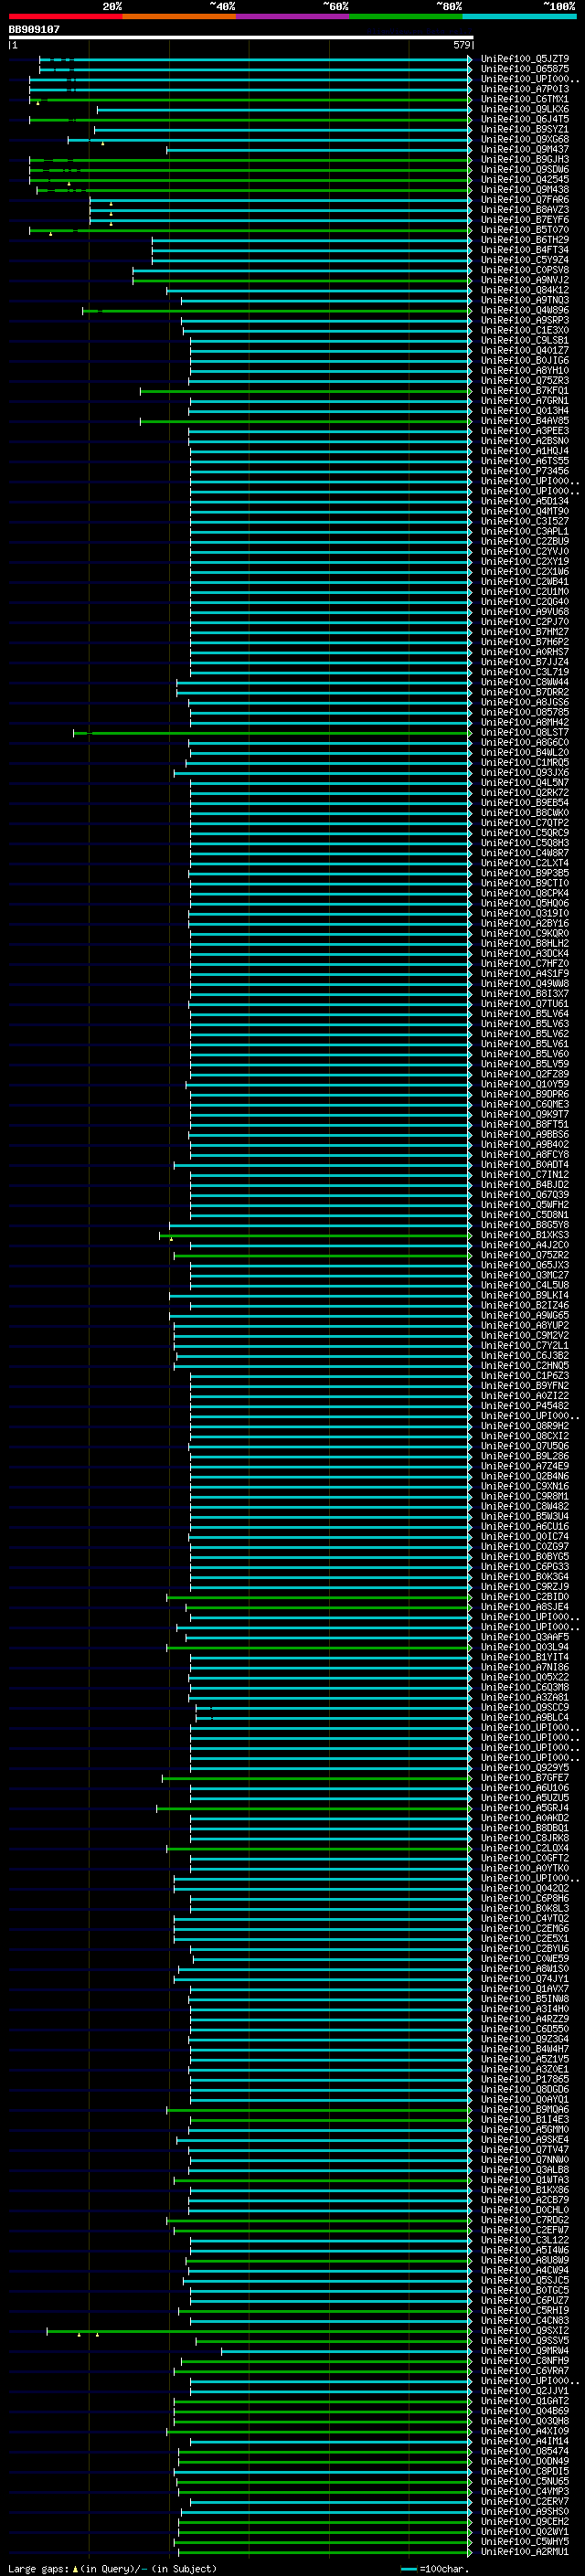Select the label UniRef100_O85785
The height and width of the screenshot is (2576, 585).
525,712
